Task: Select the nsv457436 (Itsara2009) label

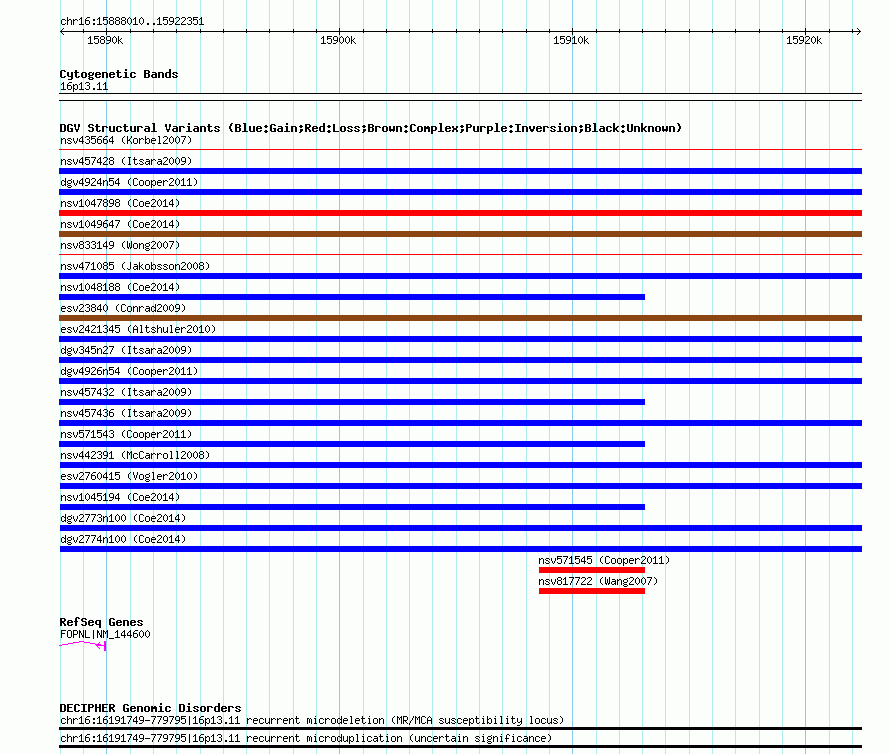Action: pos(126,413)
